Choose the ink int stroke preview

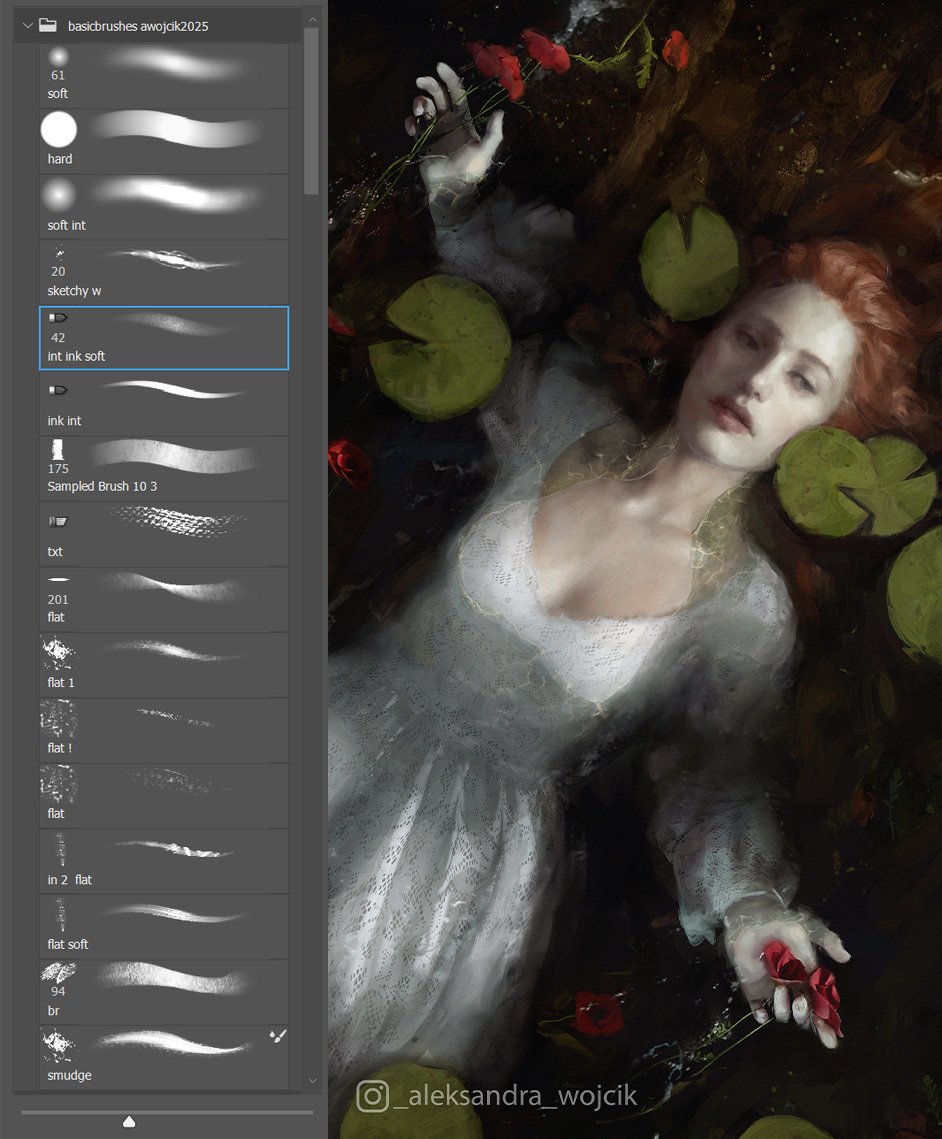coord(174,390)
